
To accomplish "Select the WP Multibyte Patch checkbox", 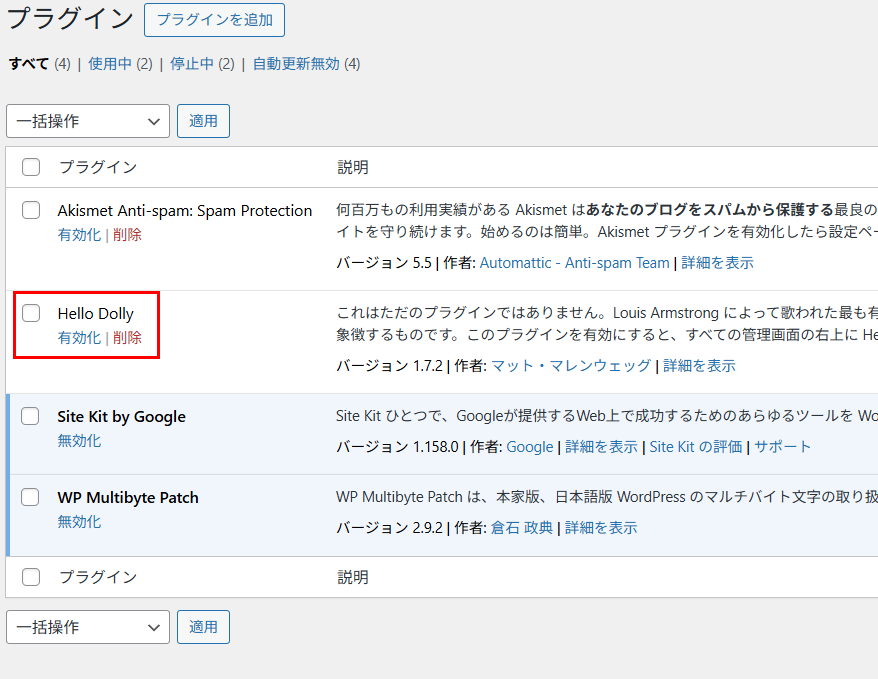I will [x=31, y=497].
